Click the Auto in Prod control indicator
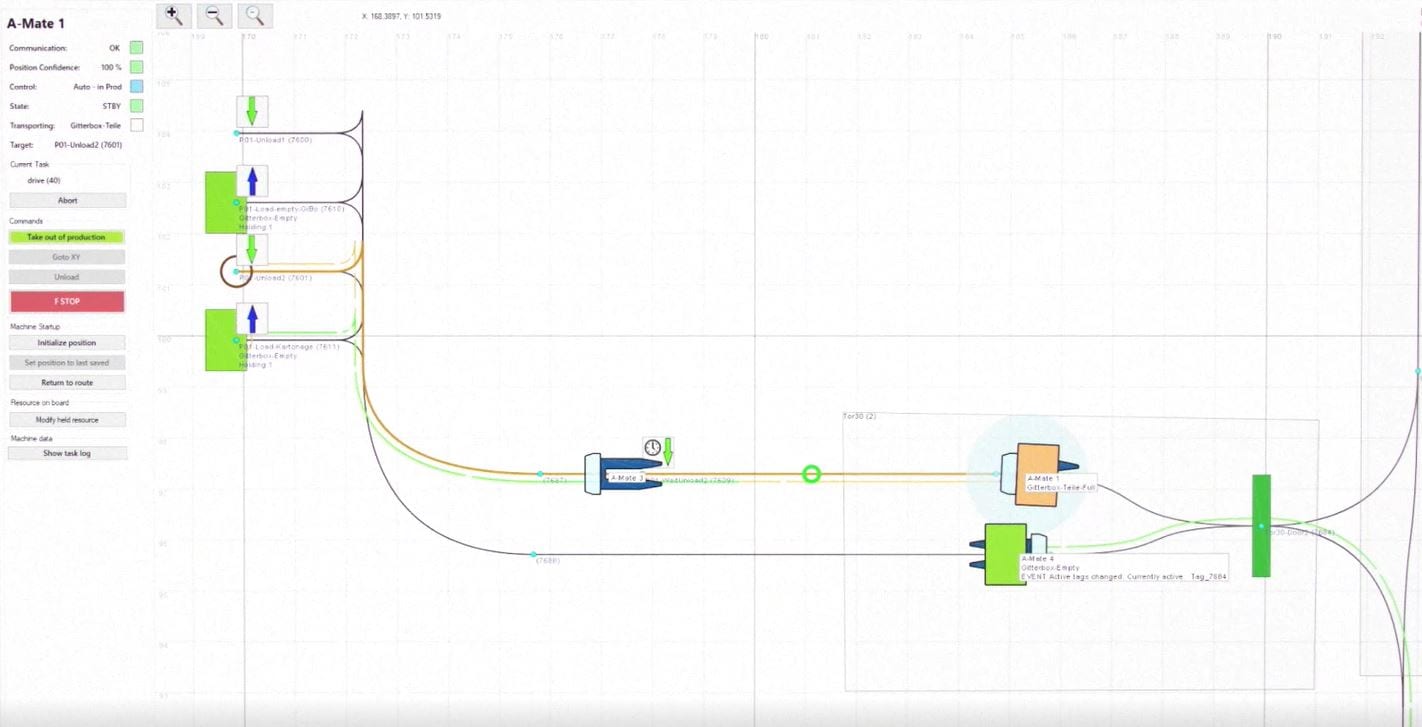The image size is (1422, 727). tap(136, 86)
